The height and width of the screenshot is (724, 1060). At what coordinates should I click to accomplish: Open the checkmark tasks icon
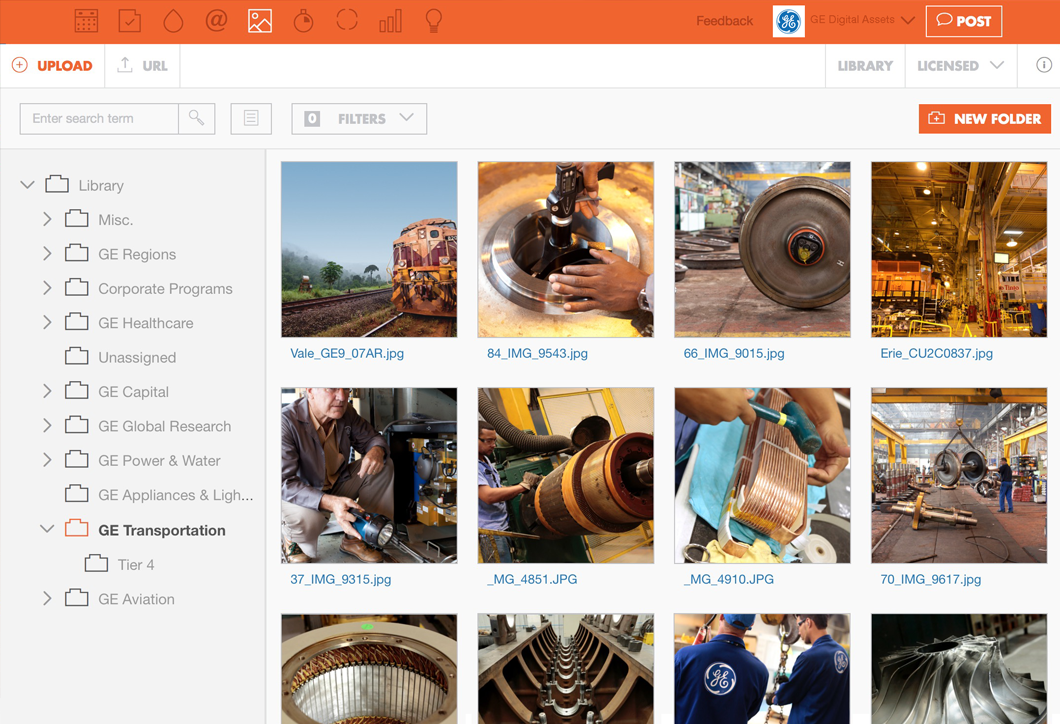[x=129, y=20]
